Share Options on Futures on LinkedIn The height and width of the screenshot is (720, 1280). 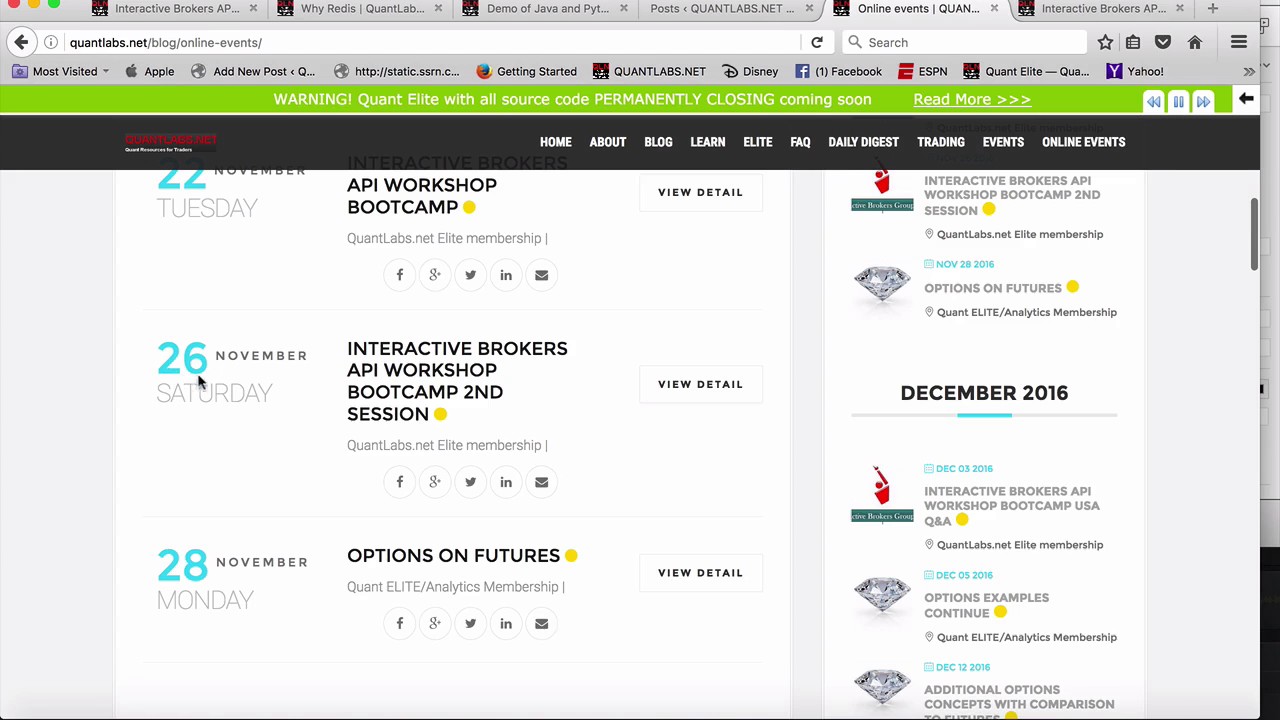click(506, 624)
